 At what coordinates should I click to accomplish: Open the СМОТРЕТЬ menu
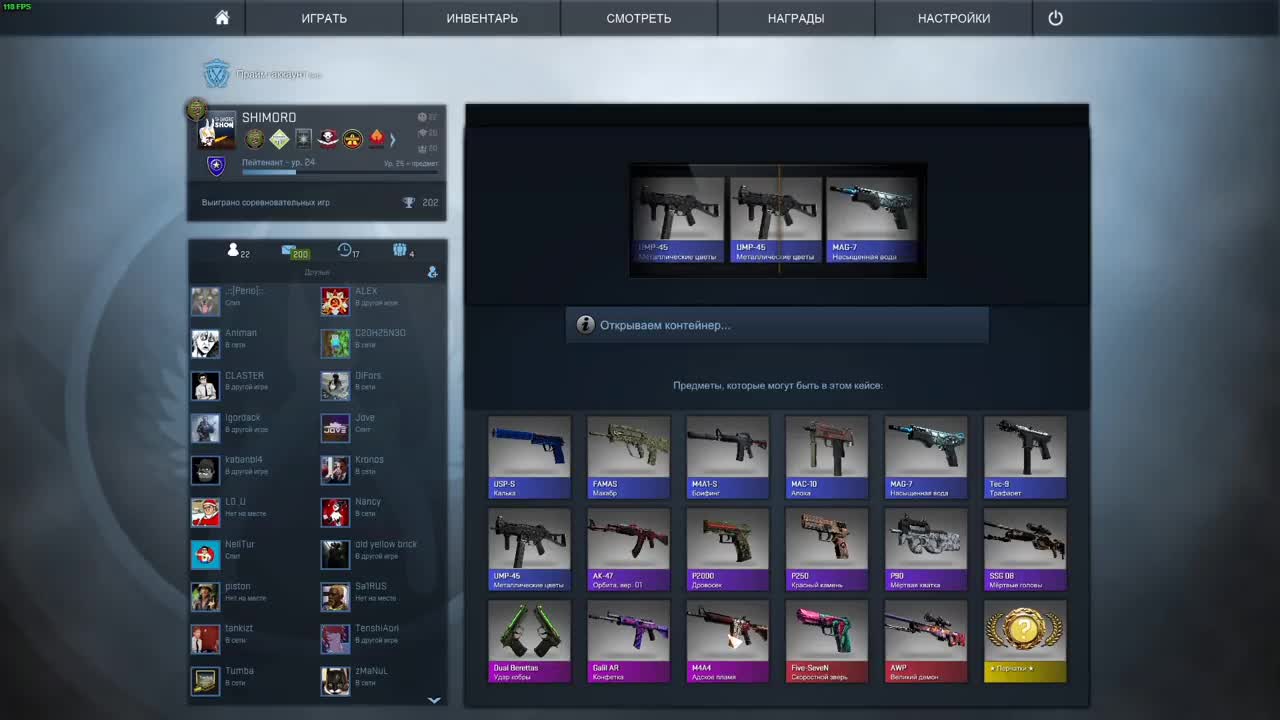(x=639, y=18)
